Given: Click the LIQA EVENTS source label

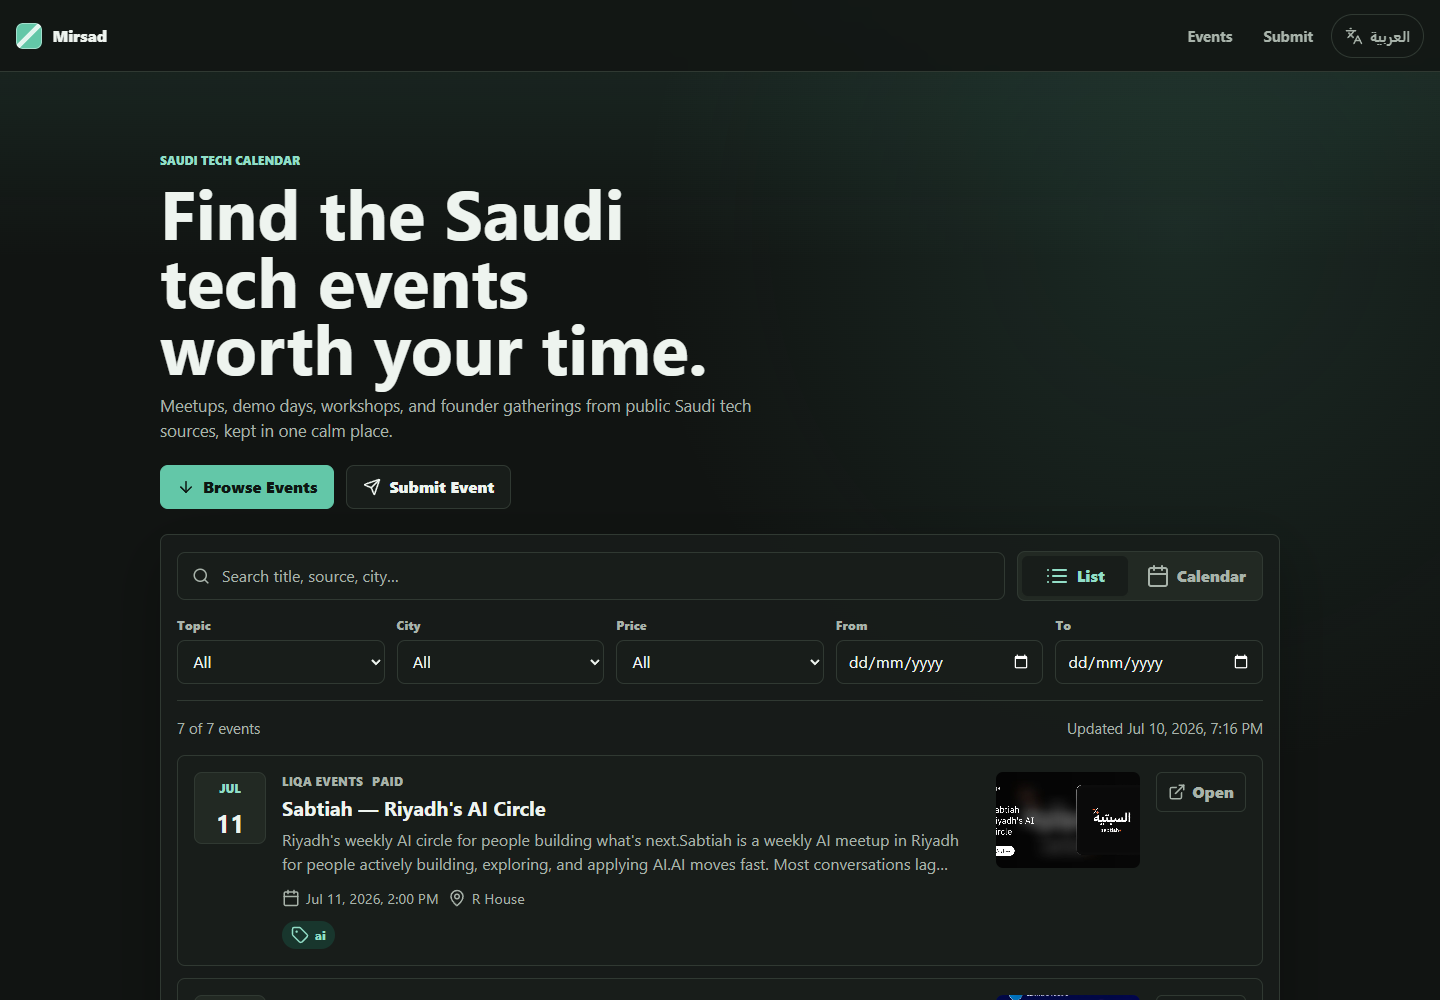Looking at the screenshot, I should (x=322, y=781).
